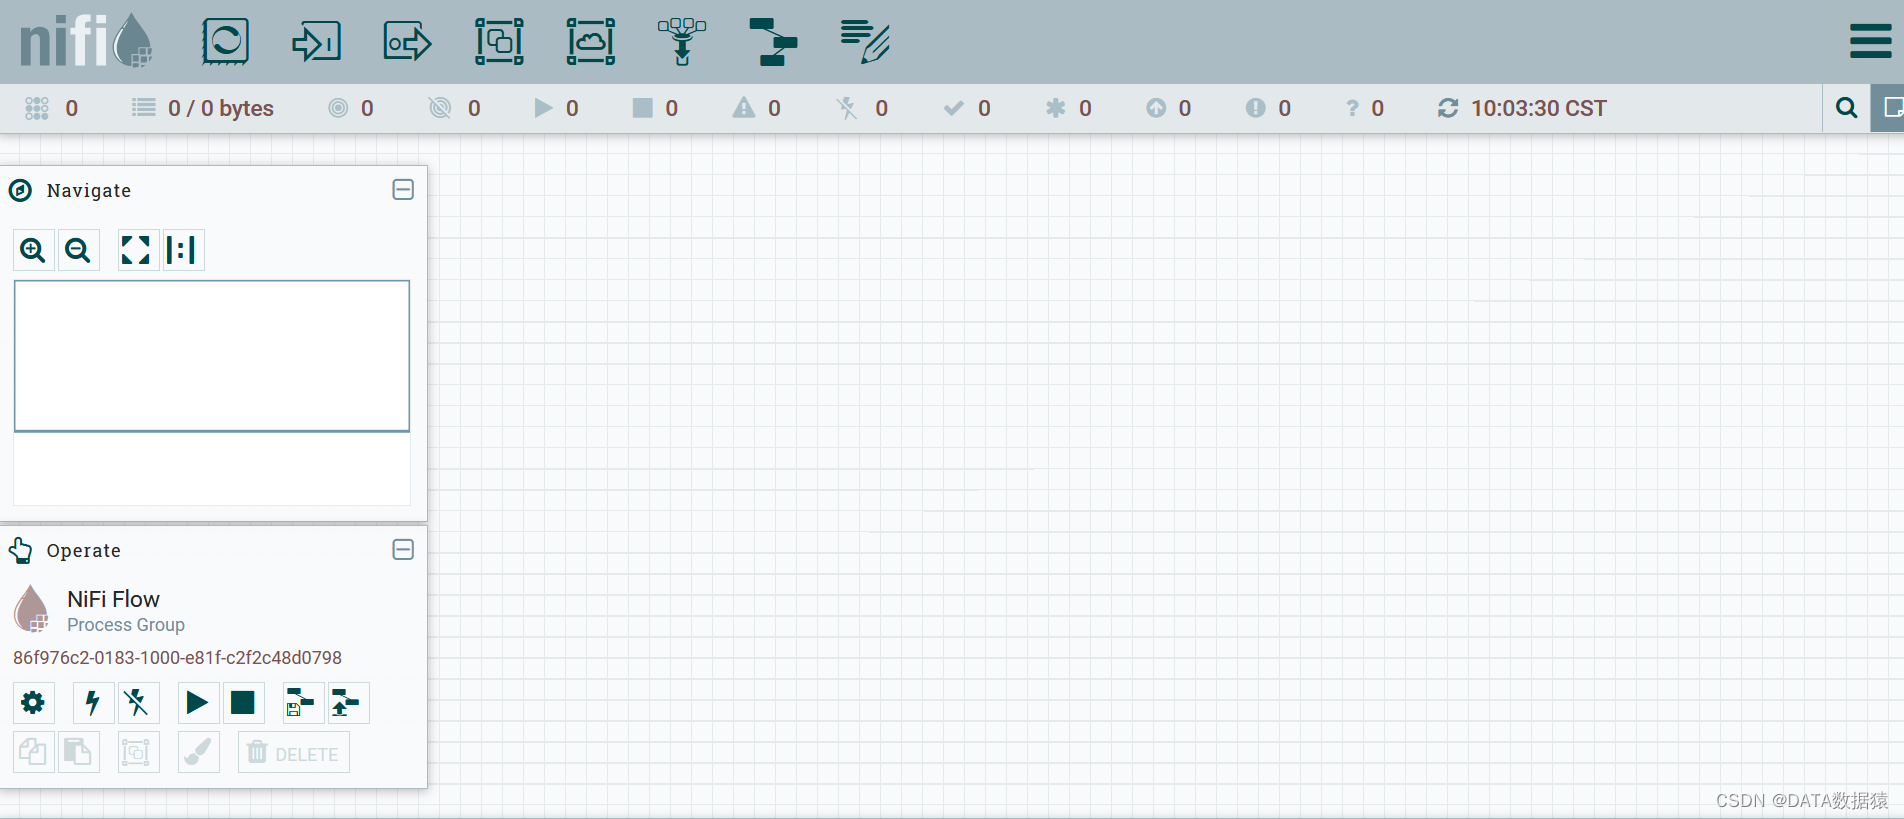Click transmitting remote groups status icon

(x=339, y=108)
